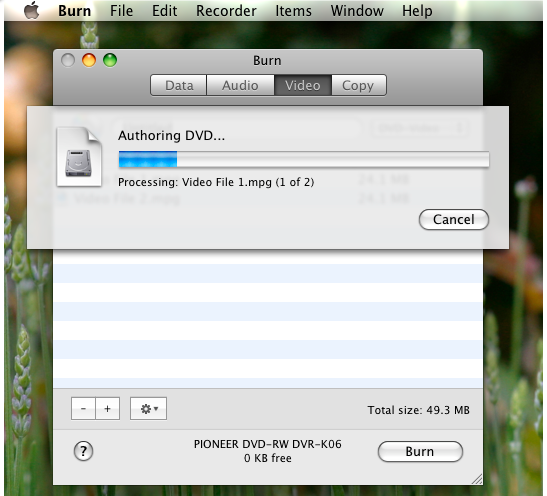Viewport: 547px width, 496px height.
Task: Open the Apple menu
Action: coord(31,10)
